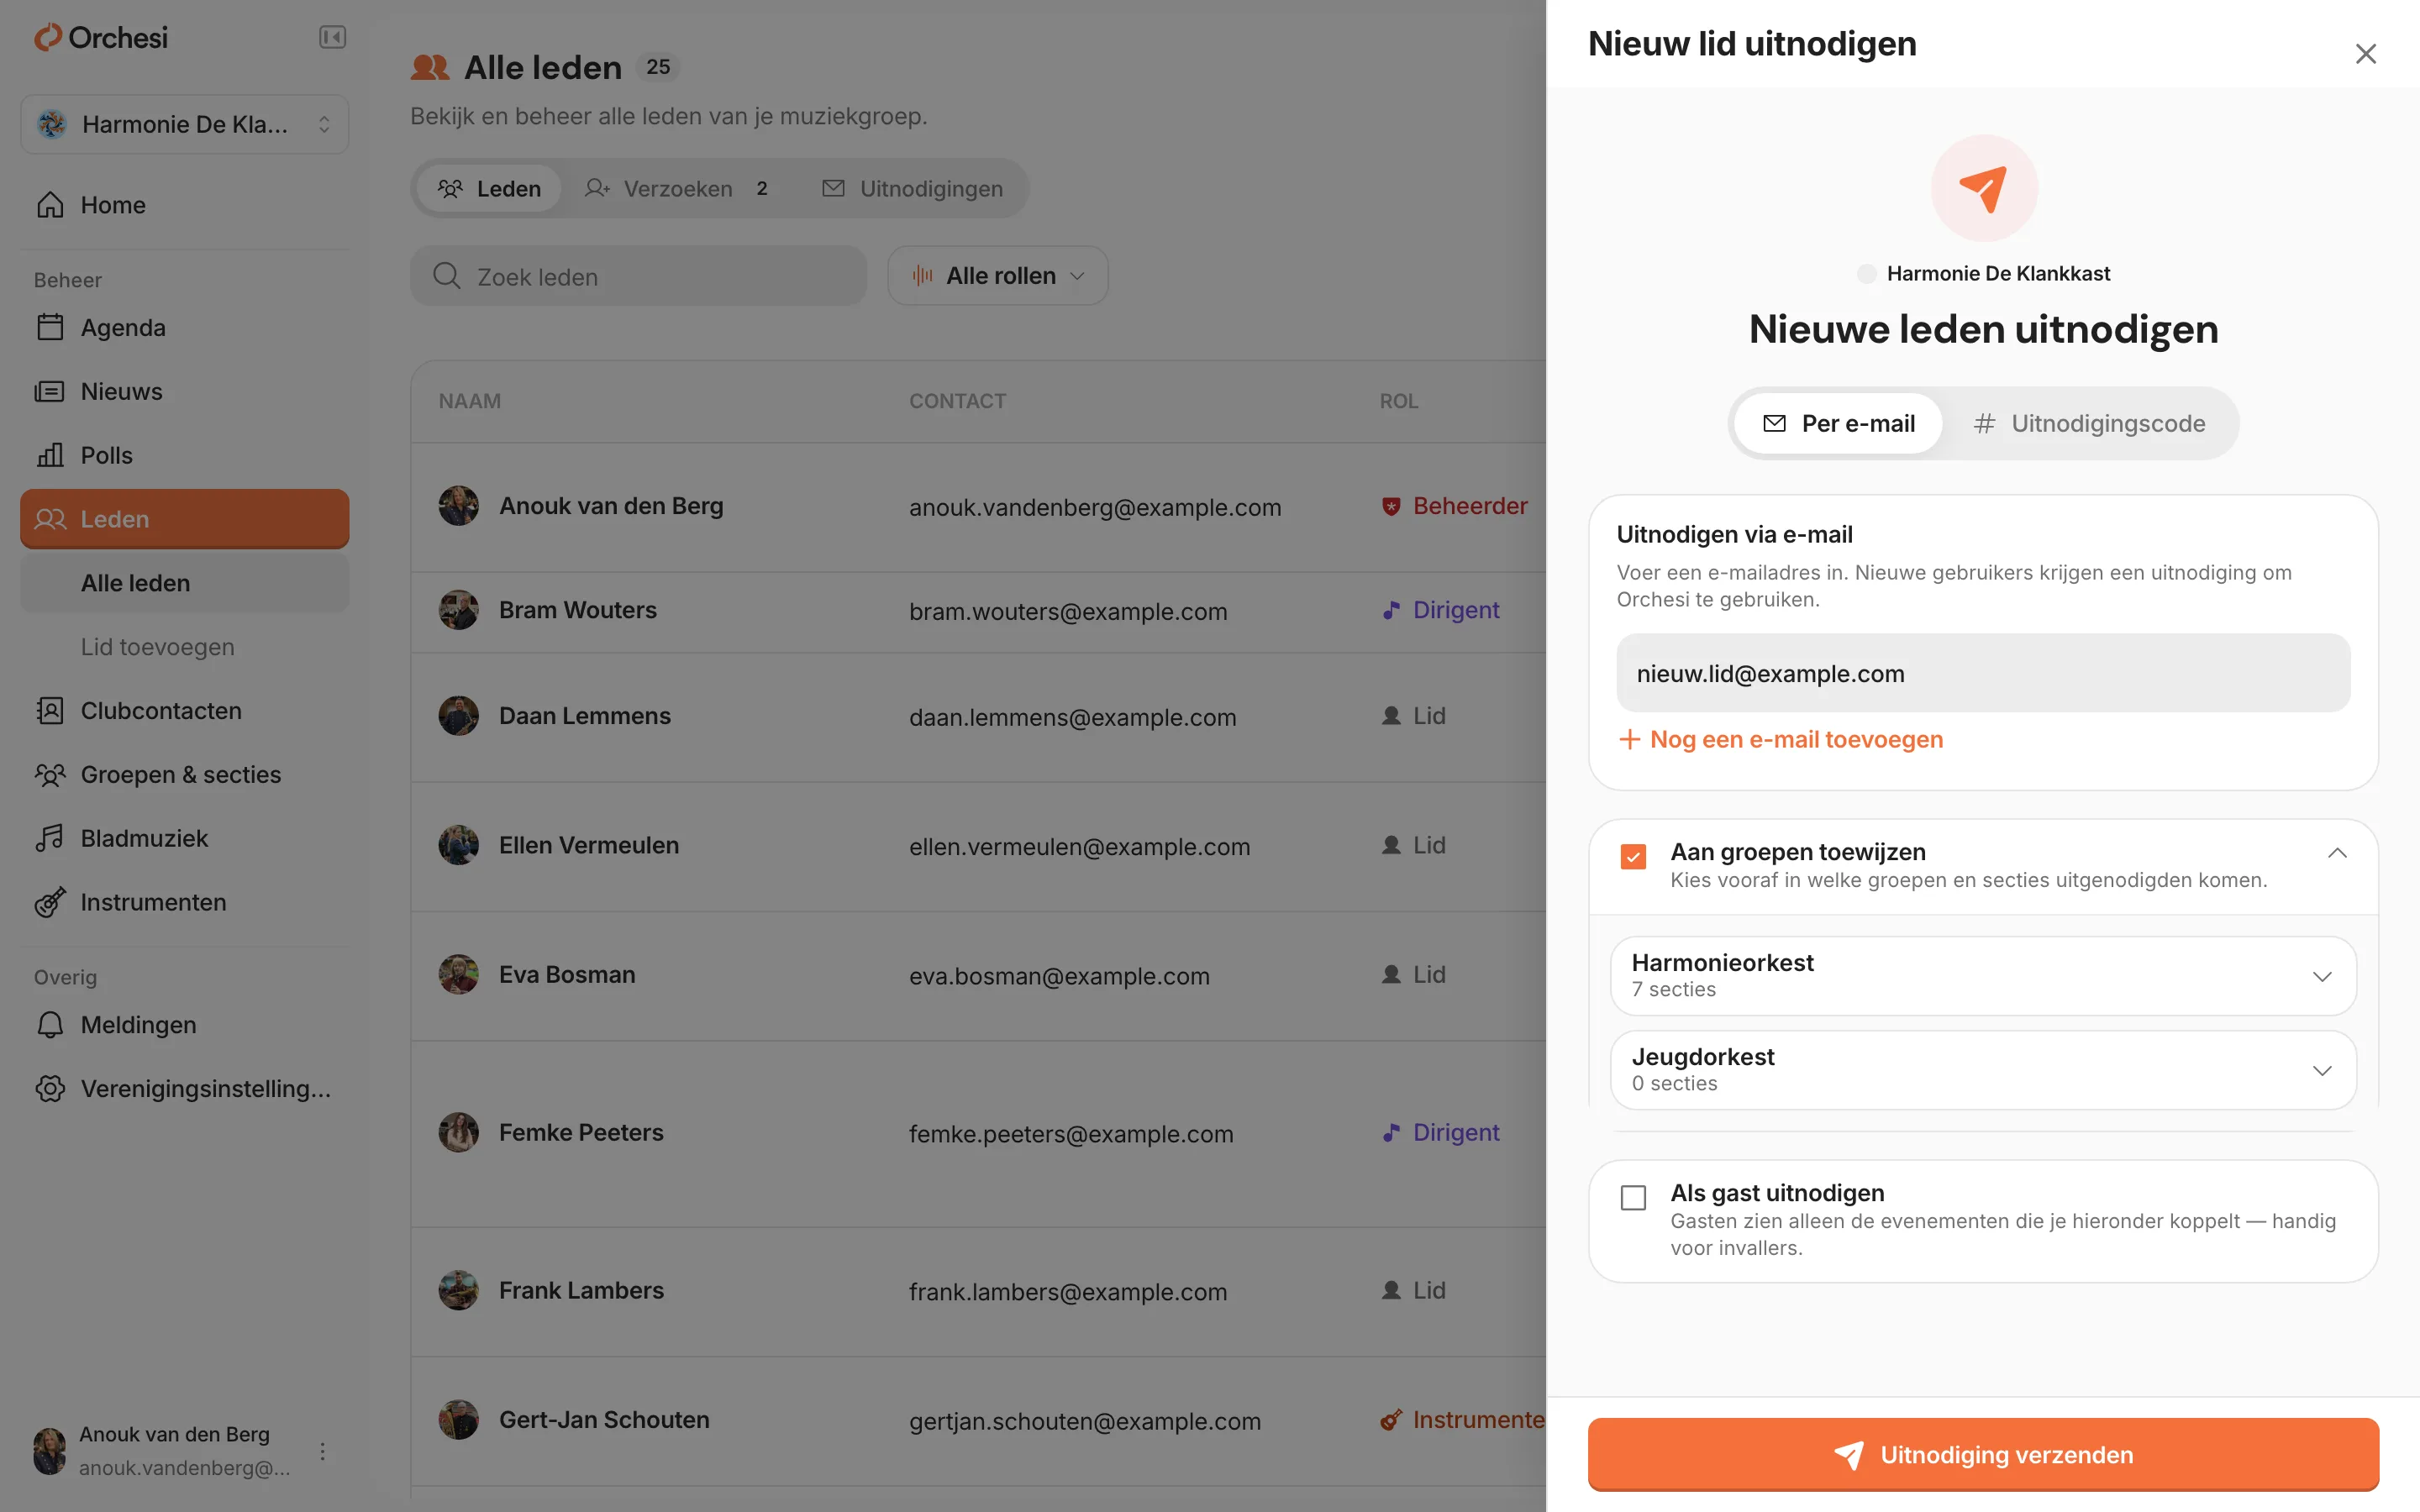
Task: Open the Agenda calendar icon
Action: click(x=50, y=327)
